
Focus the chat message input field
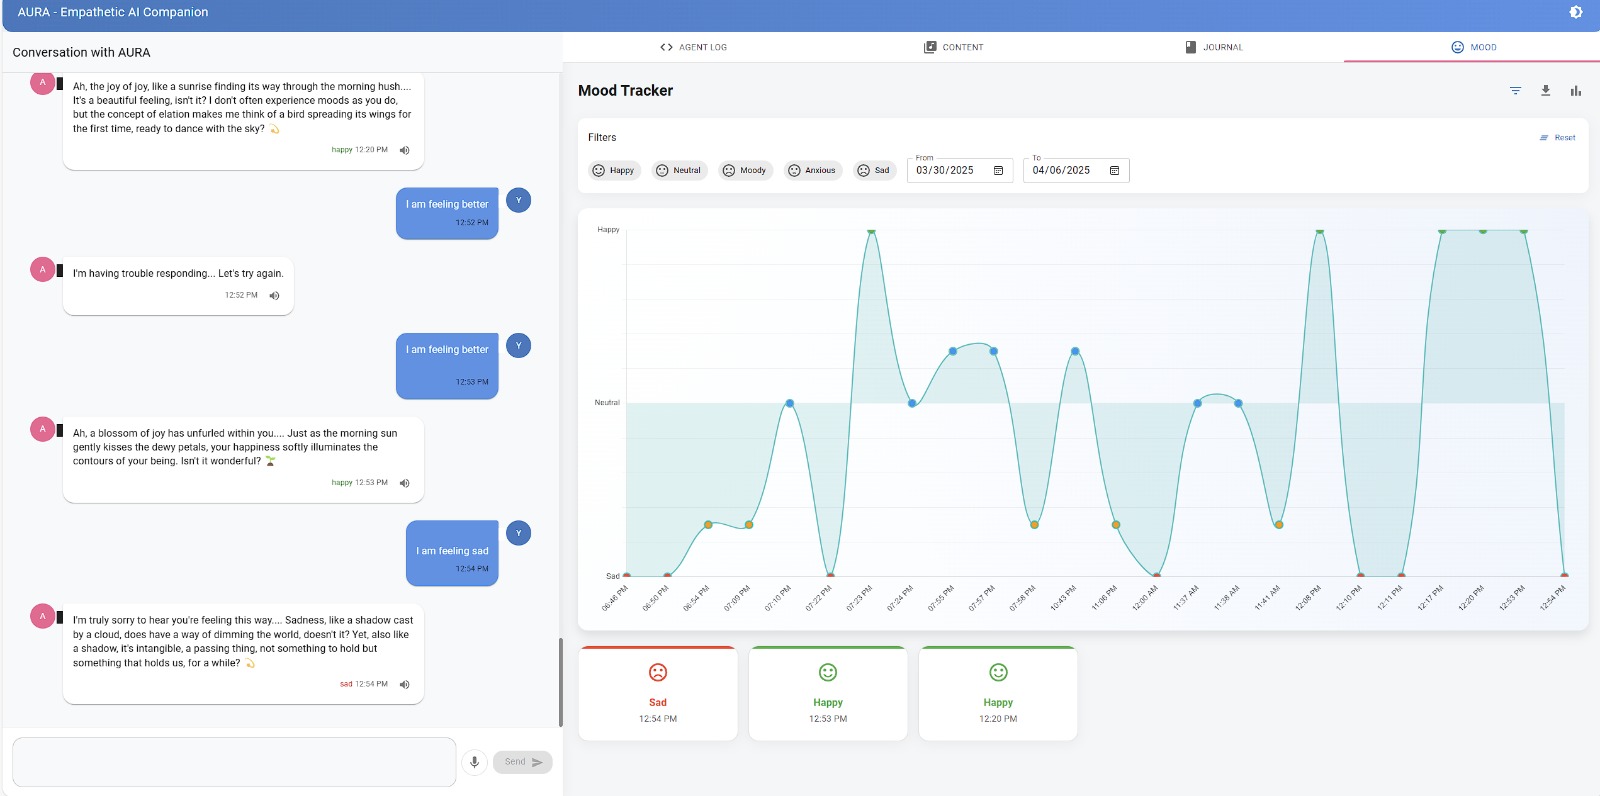click(x=234, y=762)
